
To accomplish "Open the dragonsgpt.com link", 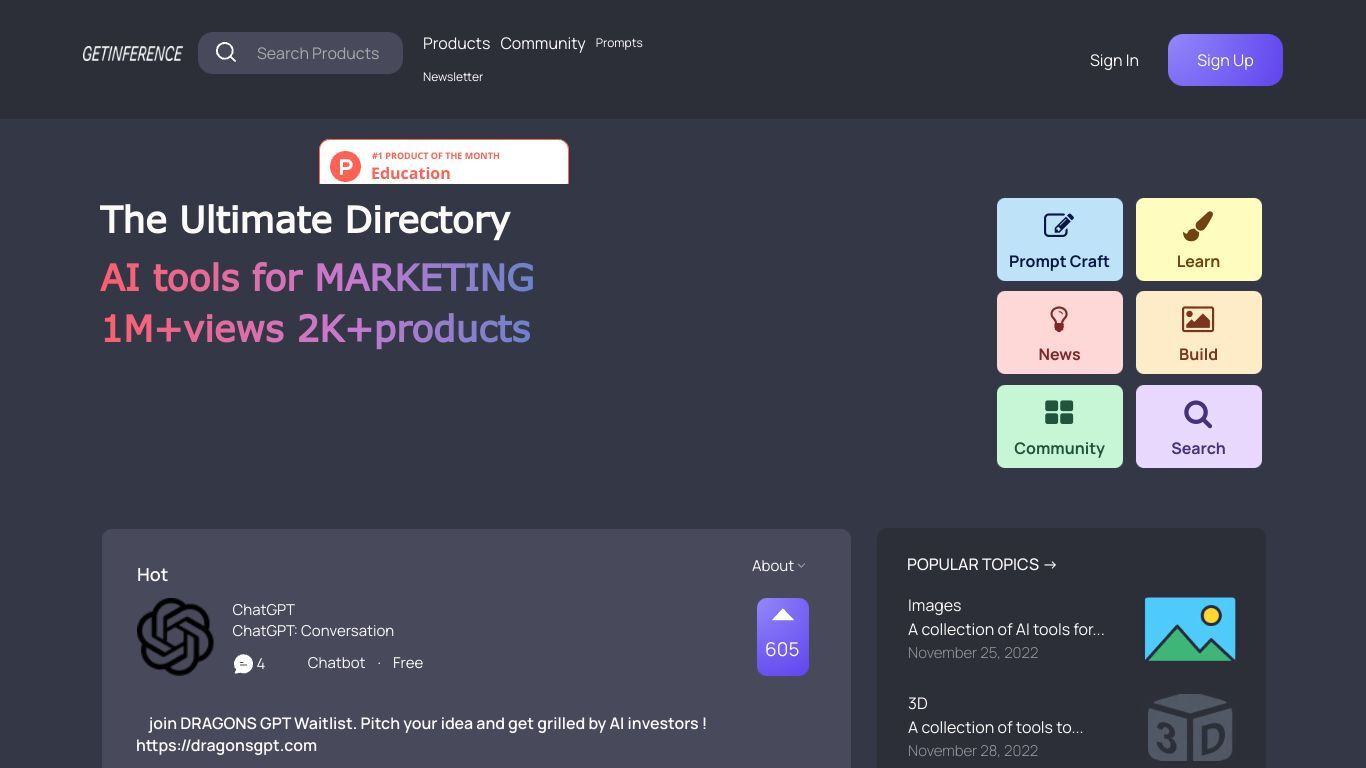I will pyautogui.click(x=226, y=746).
